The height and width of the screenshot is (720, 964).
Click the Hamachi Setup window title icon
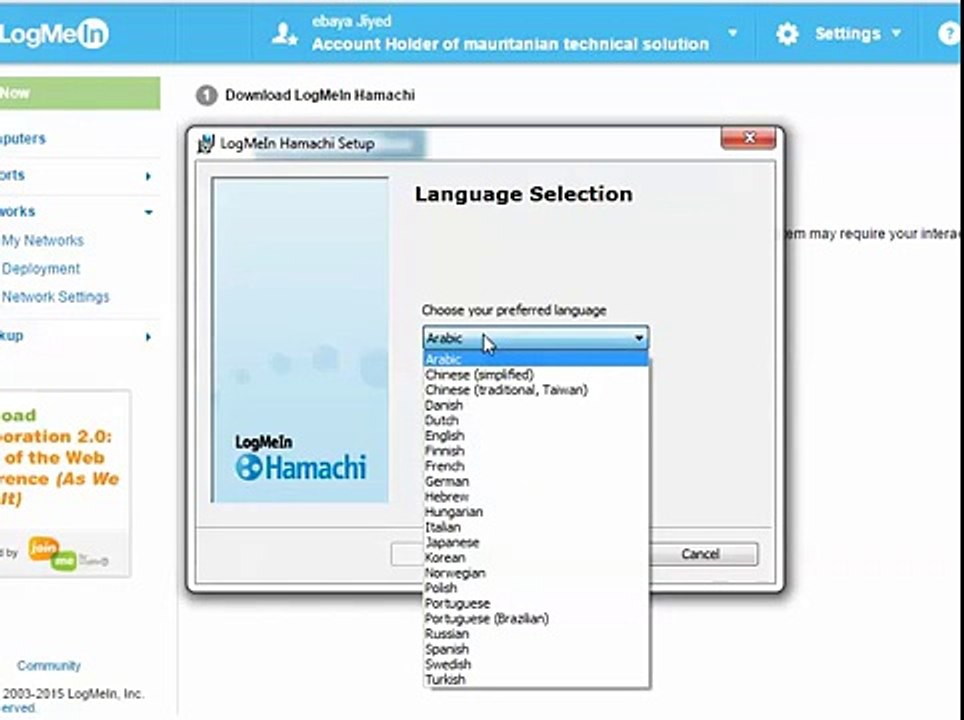(x=205, y=143)
